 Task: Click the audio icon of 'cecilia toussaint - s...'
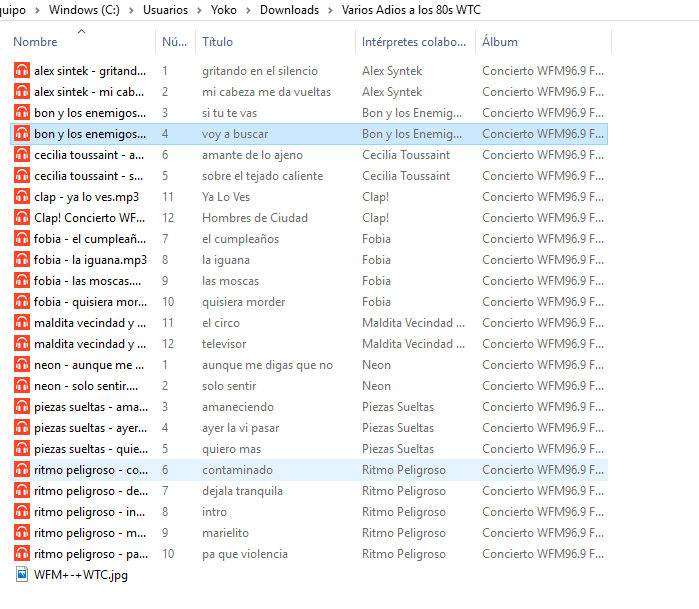[22, 176]
